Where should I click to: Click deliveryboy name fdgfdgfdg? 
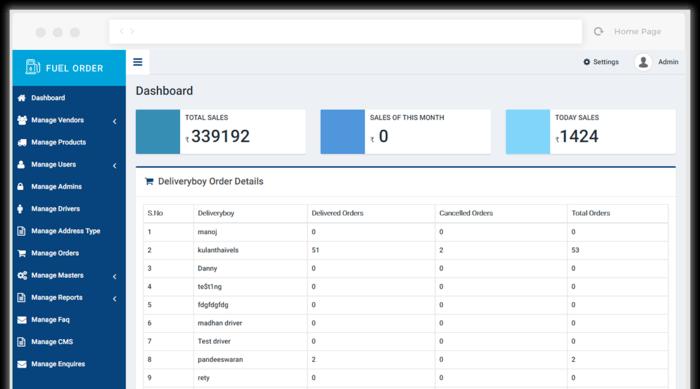click(213, 305)
